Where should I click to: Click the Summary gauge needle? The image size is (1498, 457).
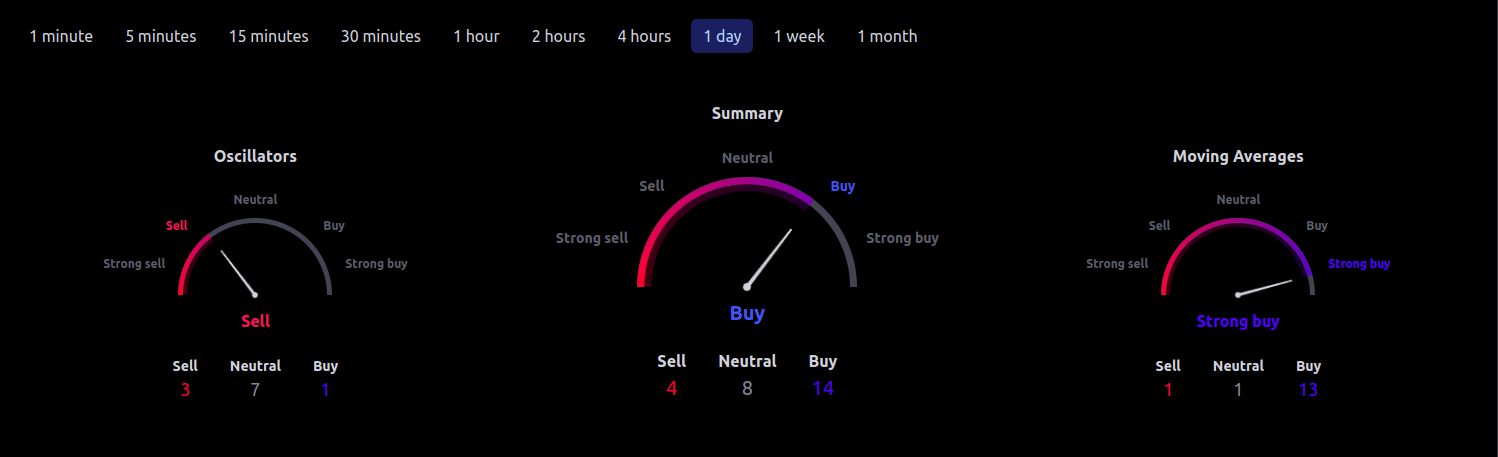pyautogui.click(x=768, y=259)
